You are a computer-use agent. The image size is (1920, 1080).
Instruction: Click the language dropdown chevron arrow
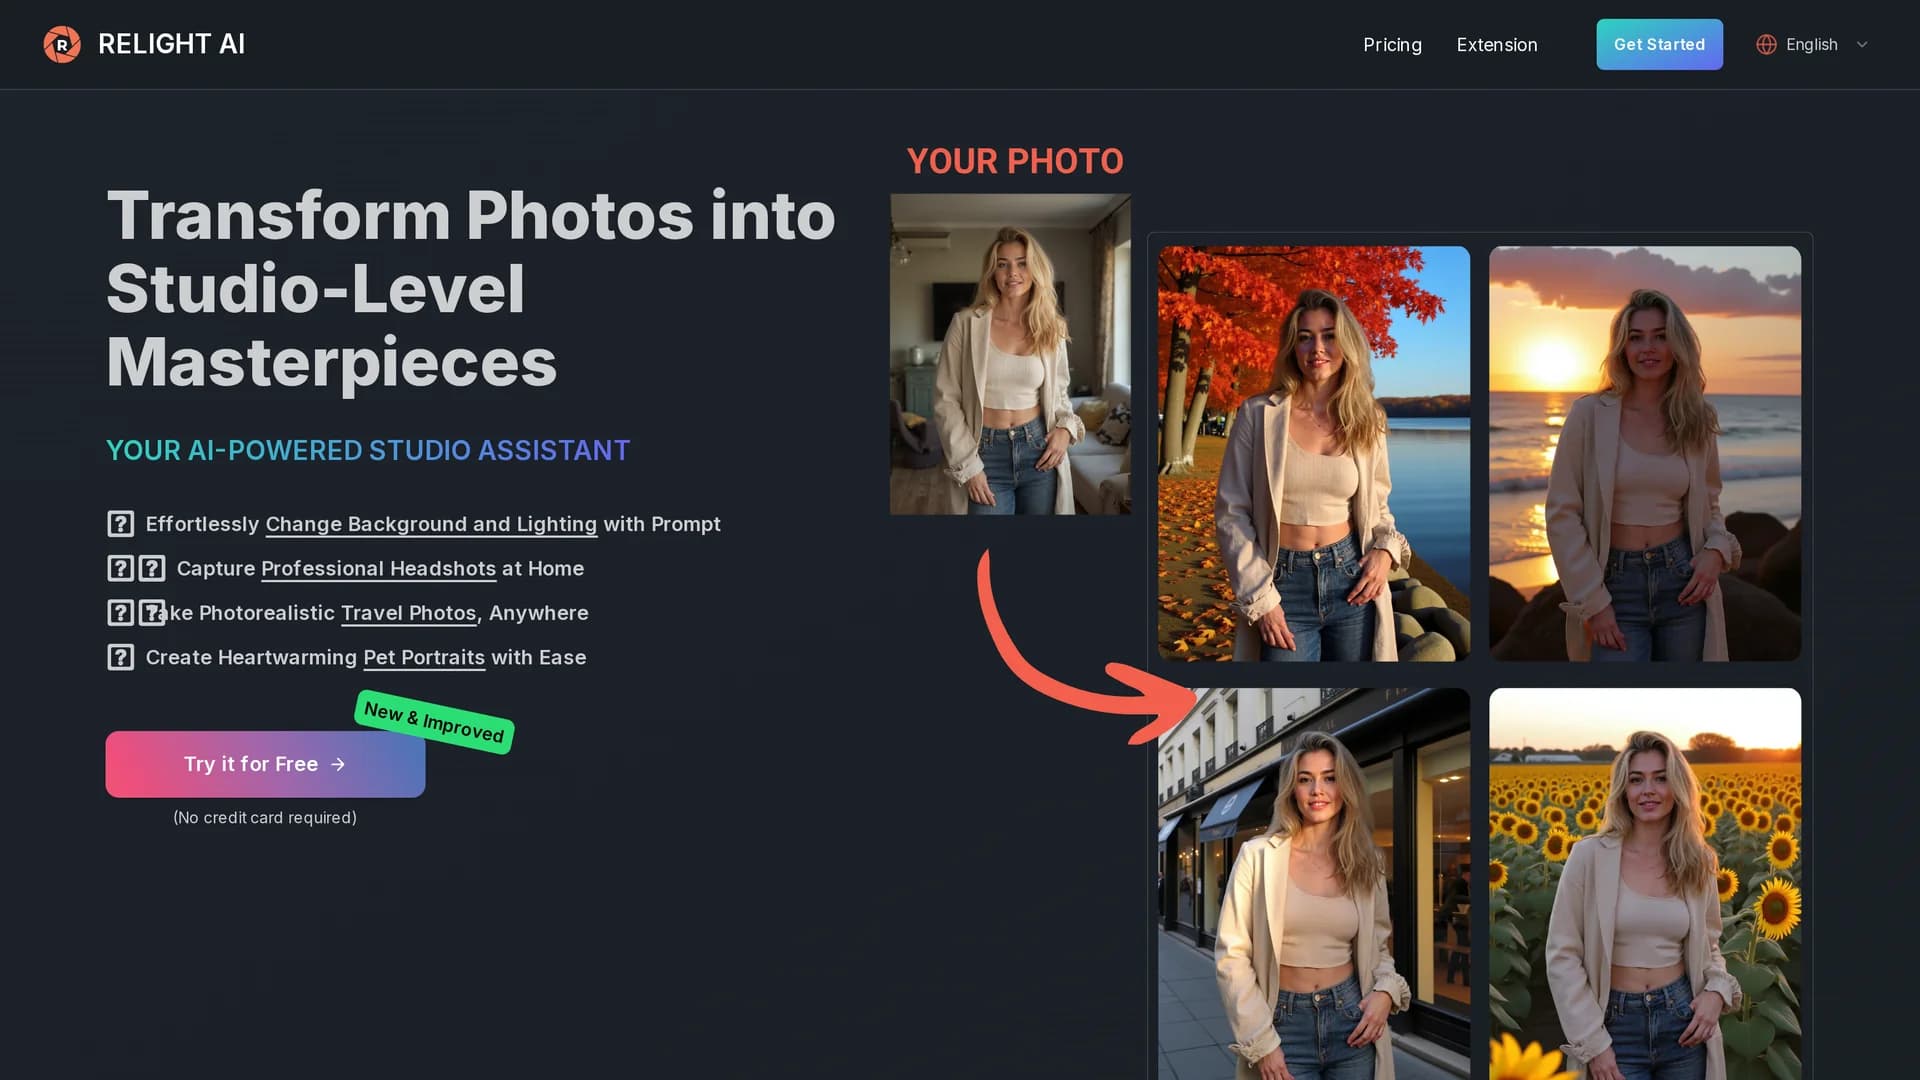(1862, 44)
